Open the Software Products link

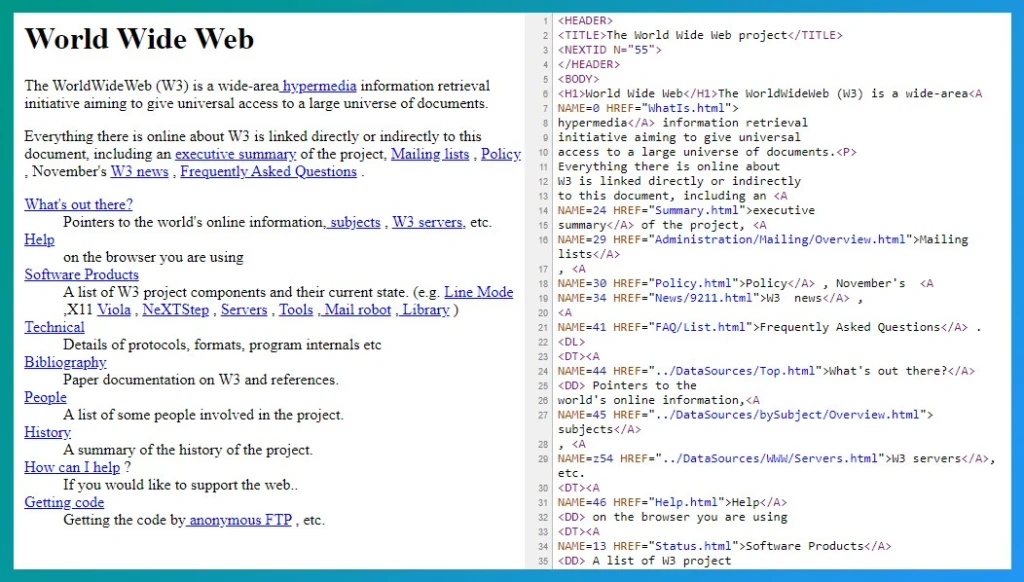(x=81, y=275)
